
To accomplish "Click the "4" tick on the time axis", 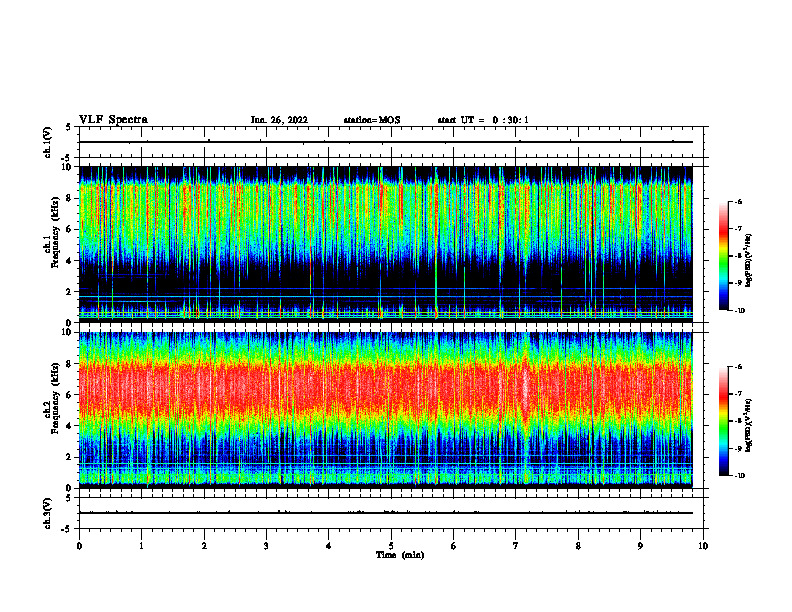I will 329,546.
